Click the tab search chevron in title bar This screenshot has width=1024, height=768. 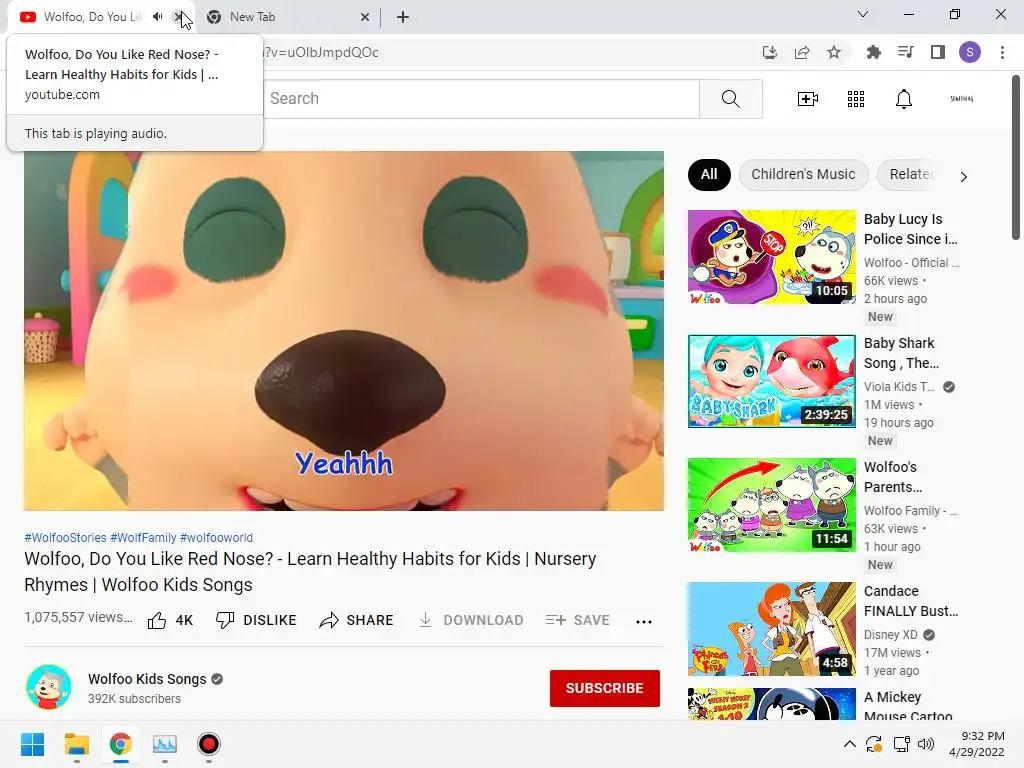pos(863,14)
